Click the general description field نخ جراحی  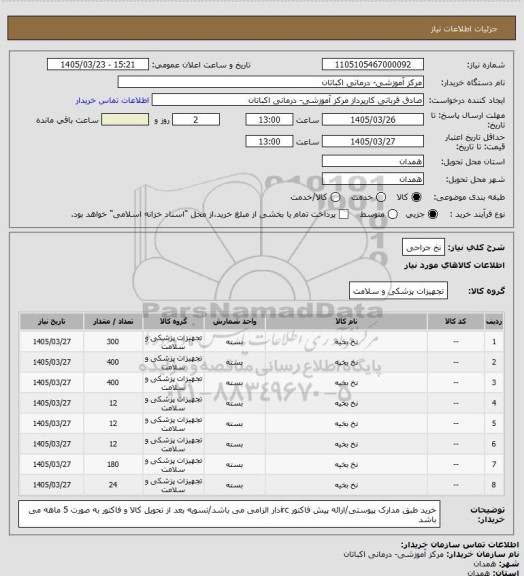tap(423, 248)
